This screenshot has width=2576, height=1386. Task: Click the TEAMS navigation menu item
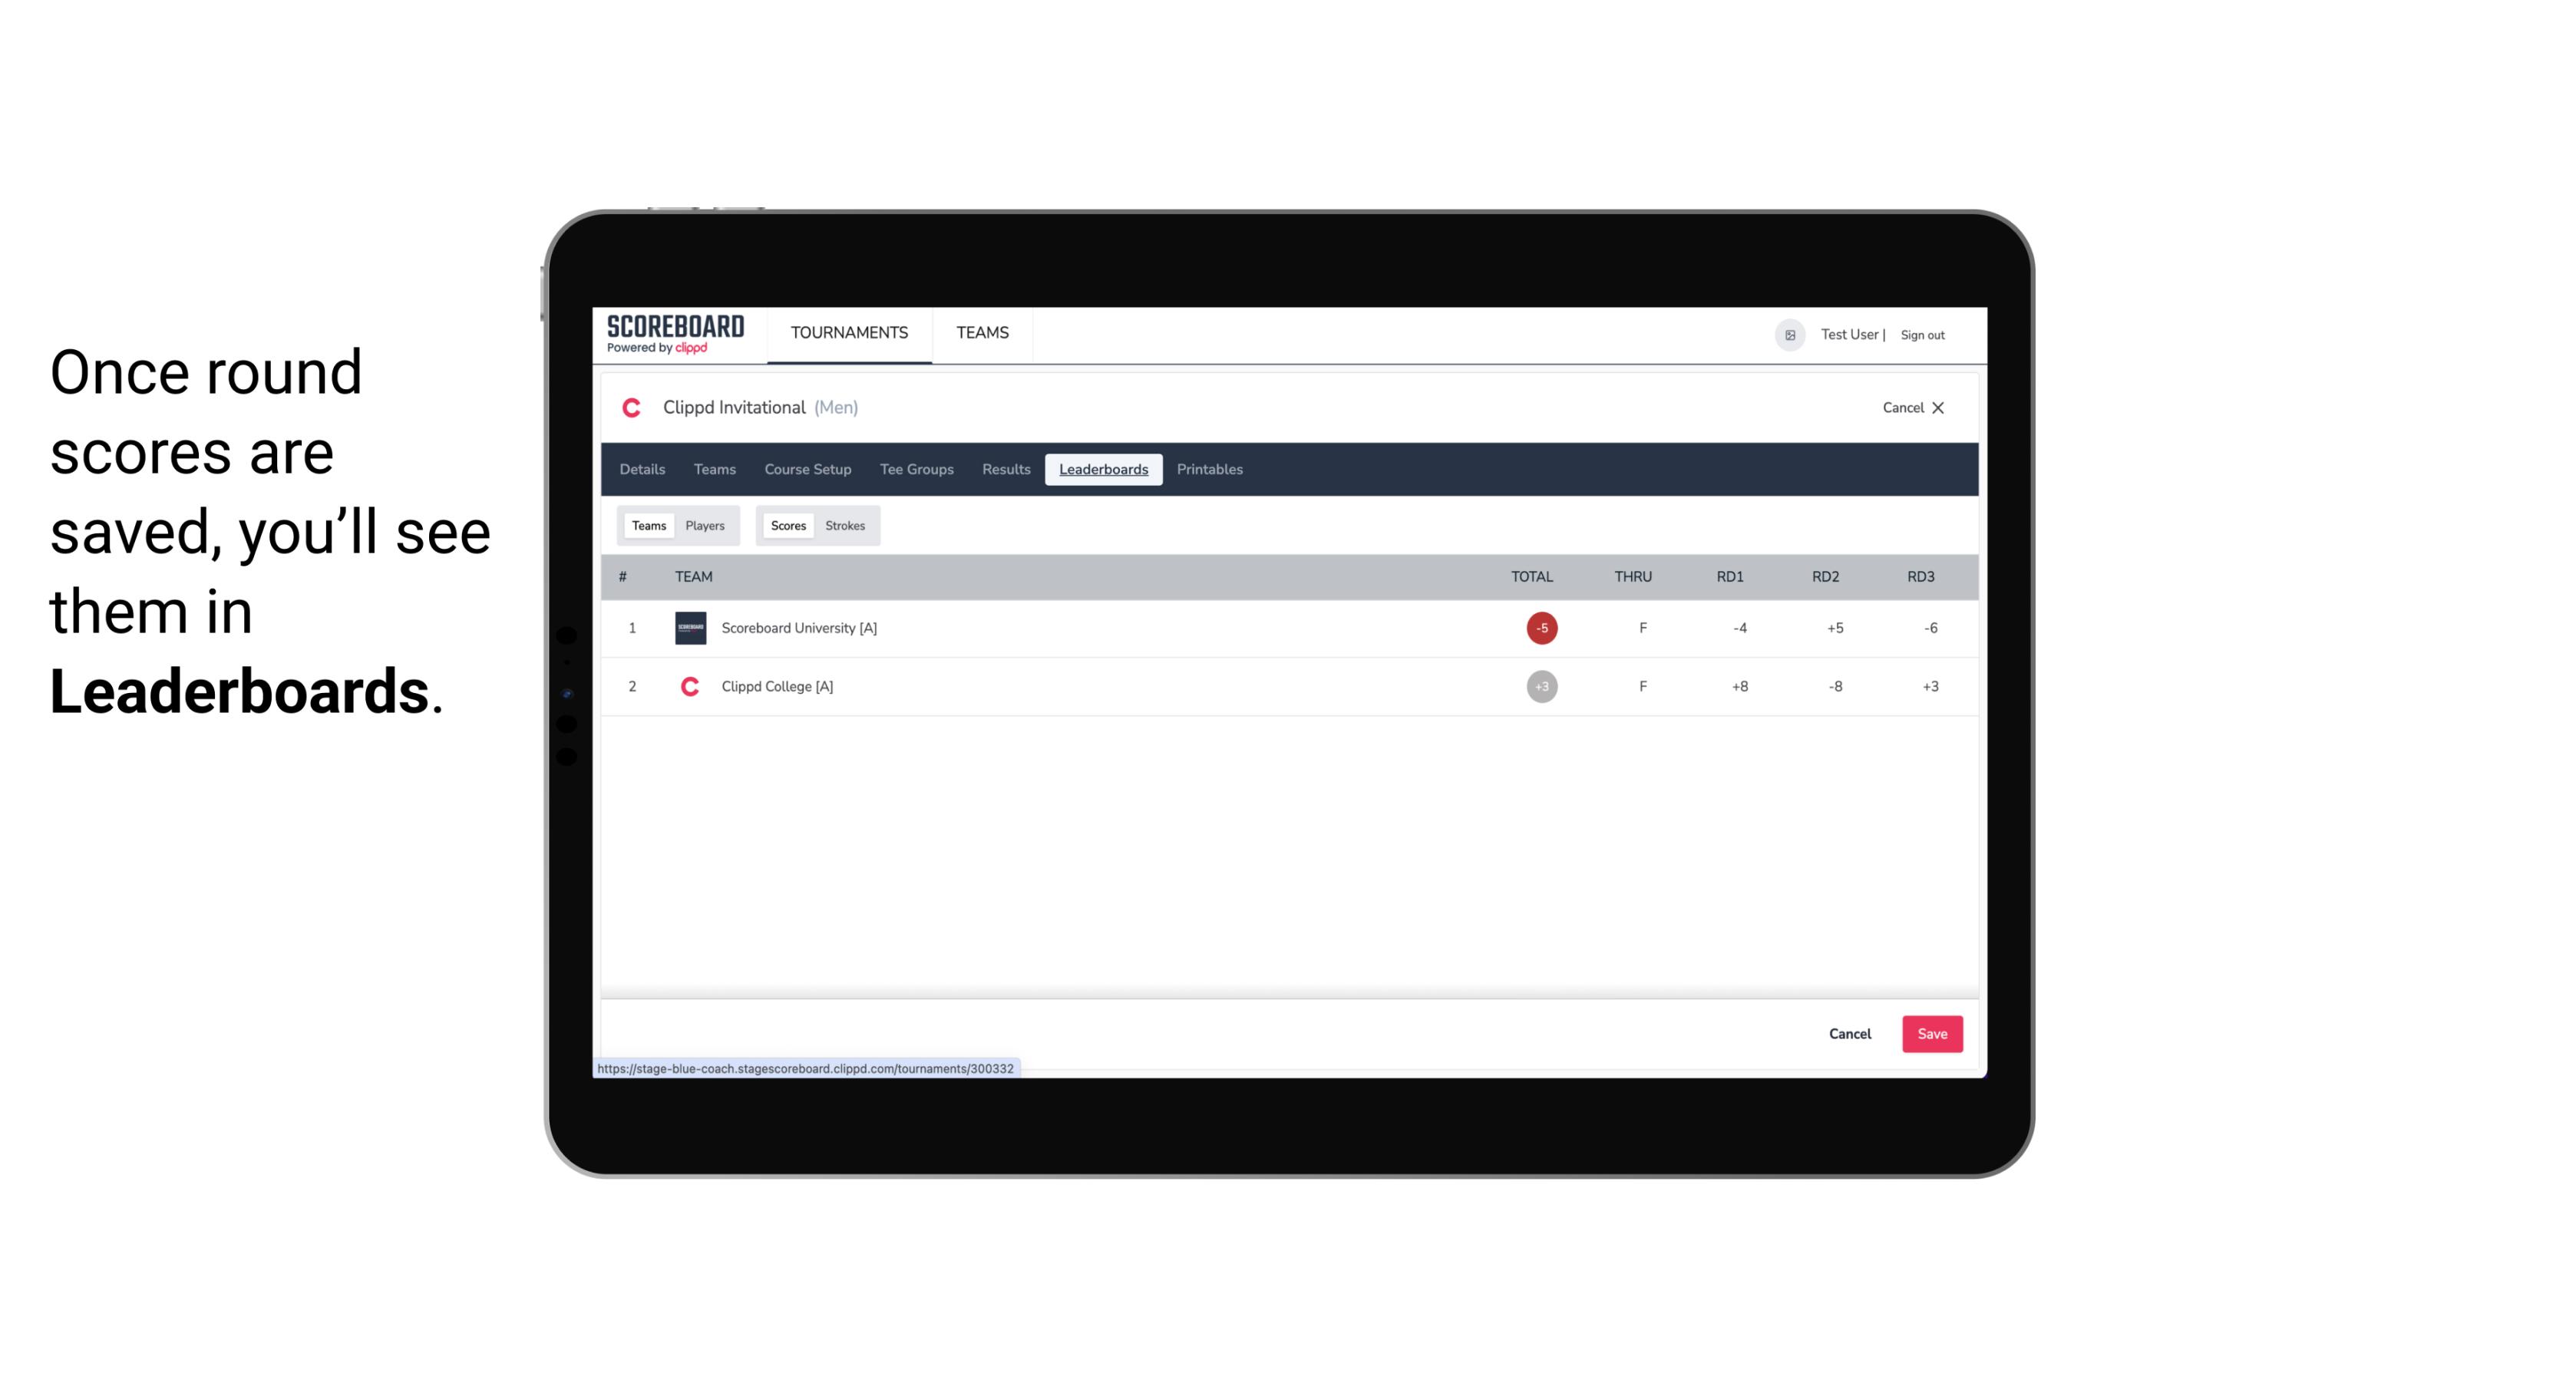click(x=982, y=333)
